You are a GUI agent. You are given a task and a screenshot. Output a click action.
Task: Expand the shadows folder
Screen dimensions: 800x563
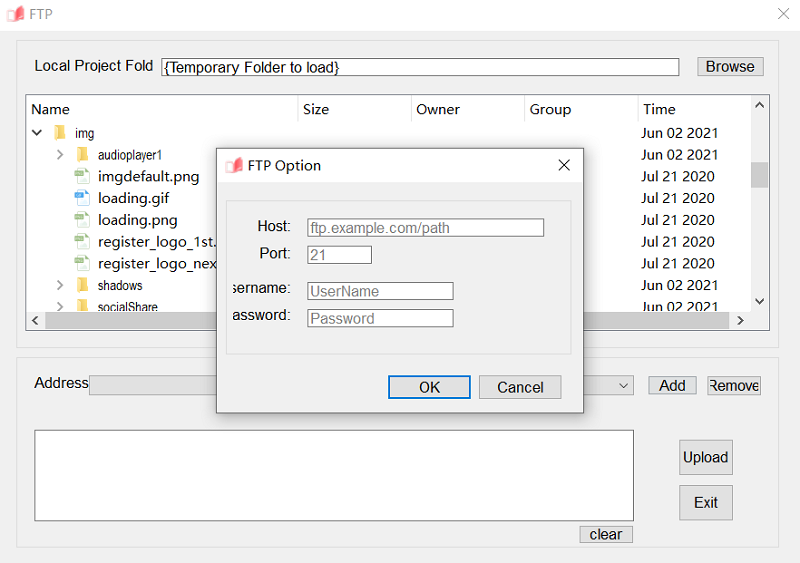(x=60, y=286)
